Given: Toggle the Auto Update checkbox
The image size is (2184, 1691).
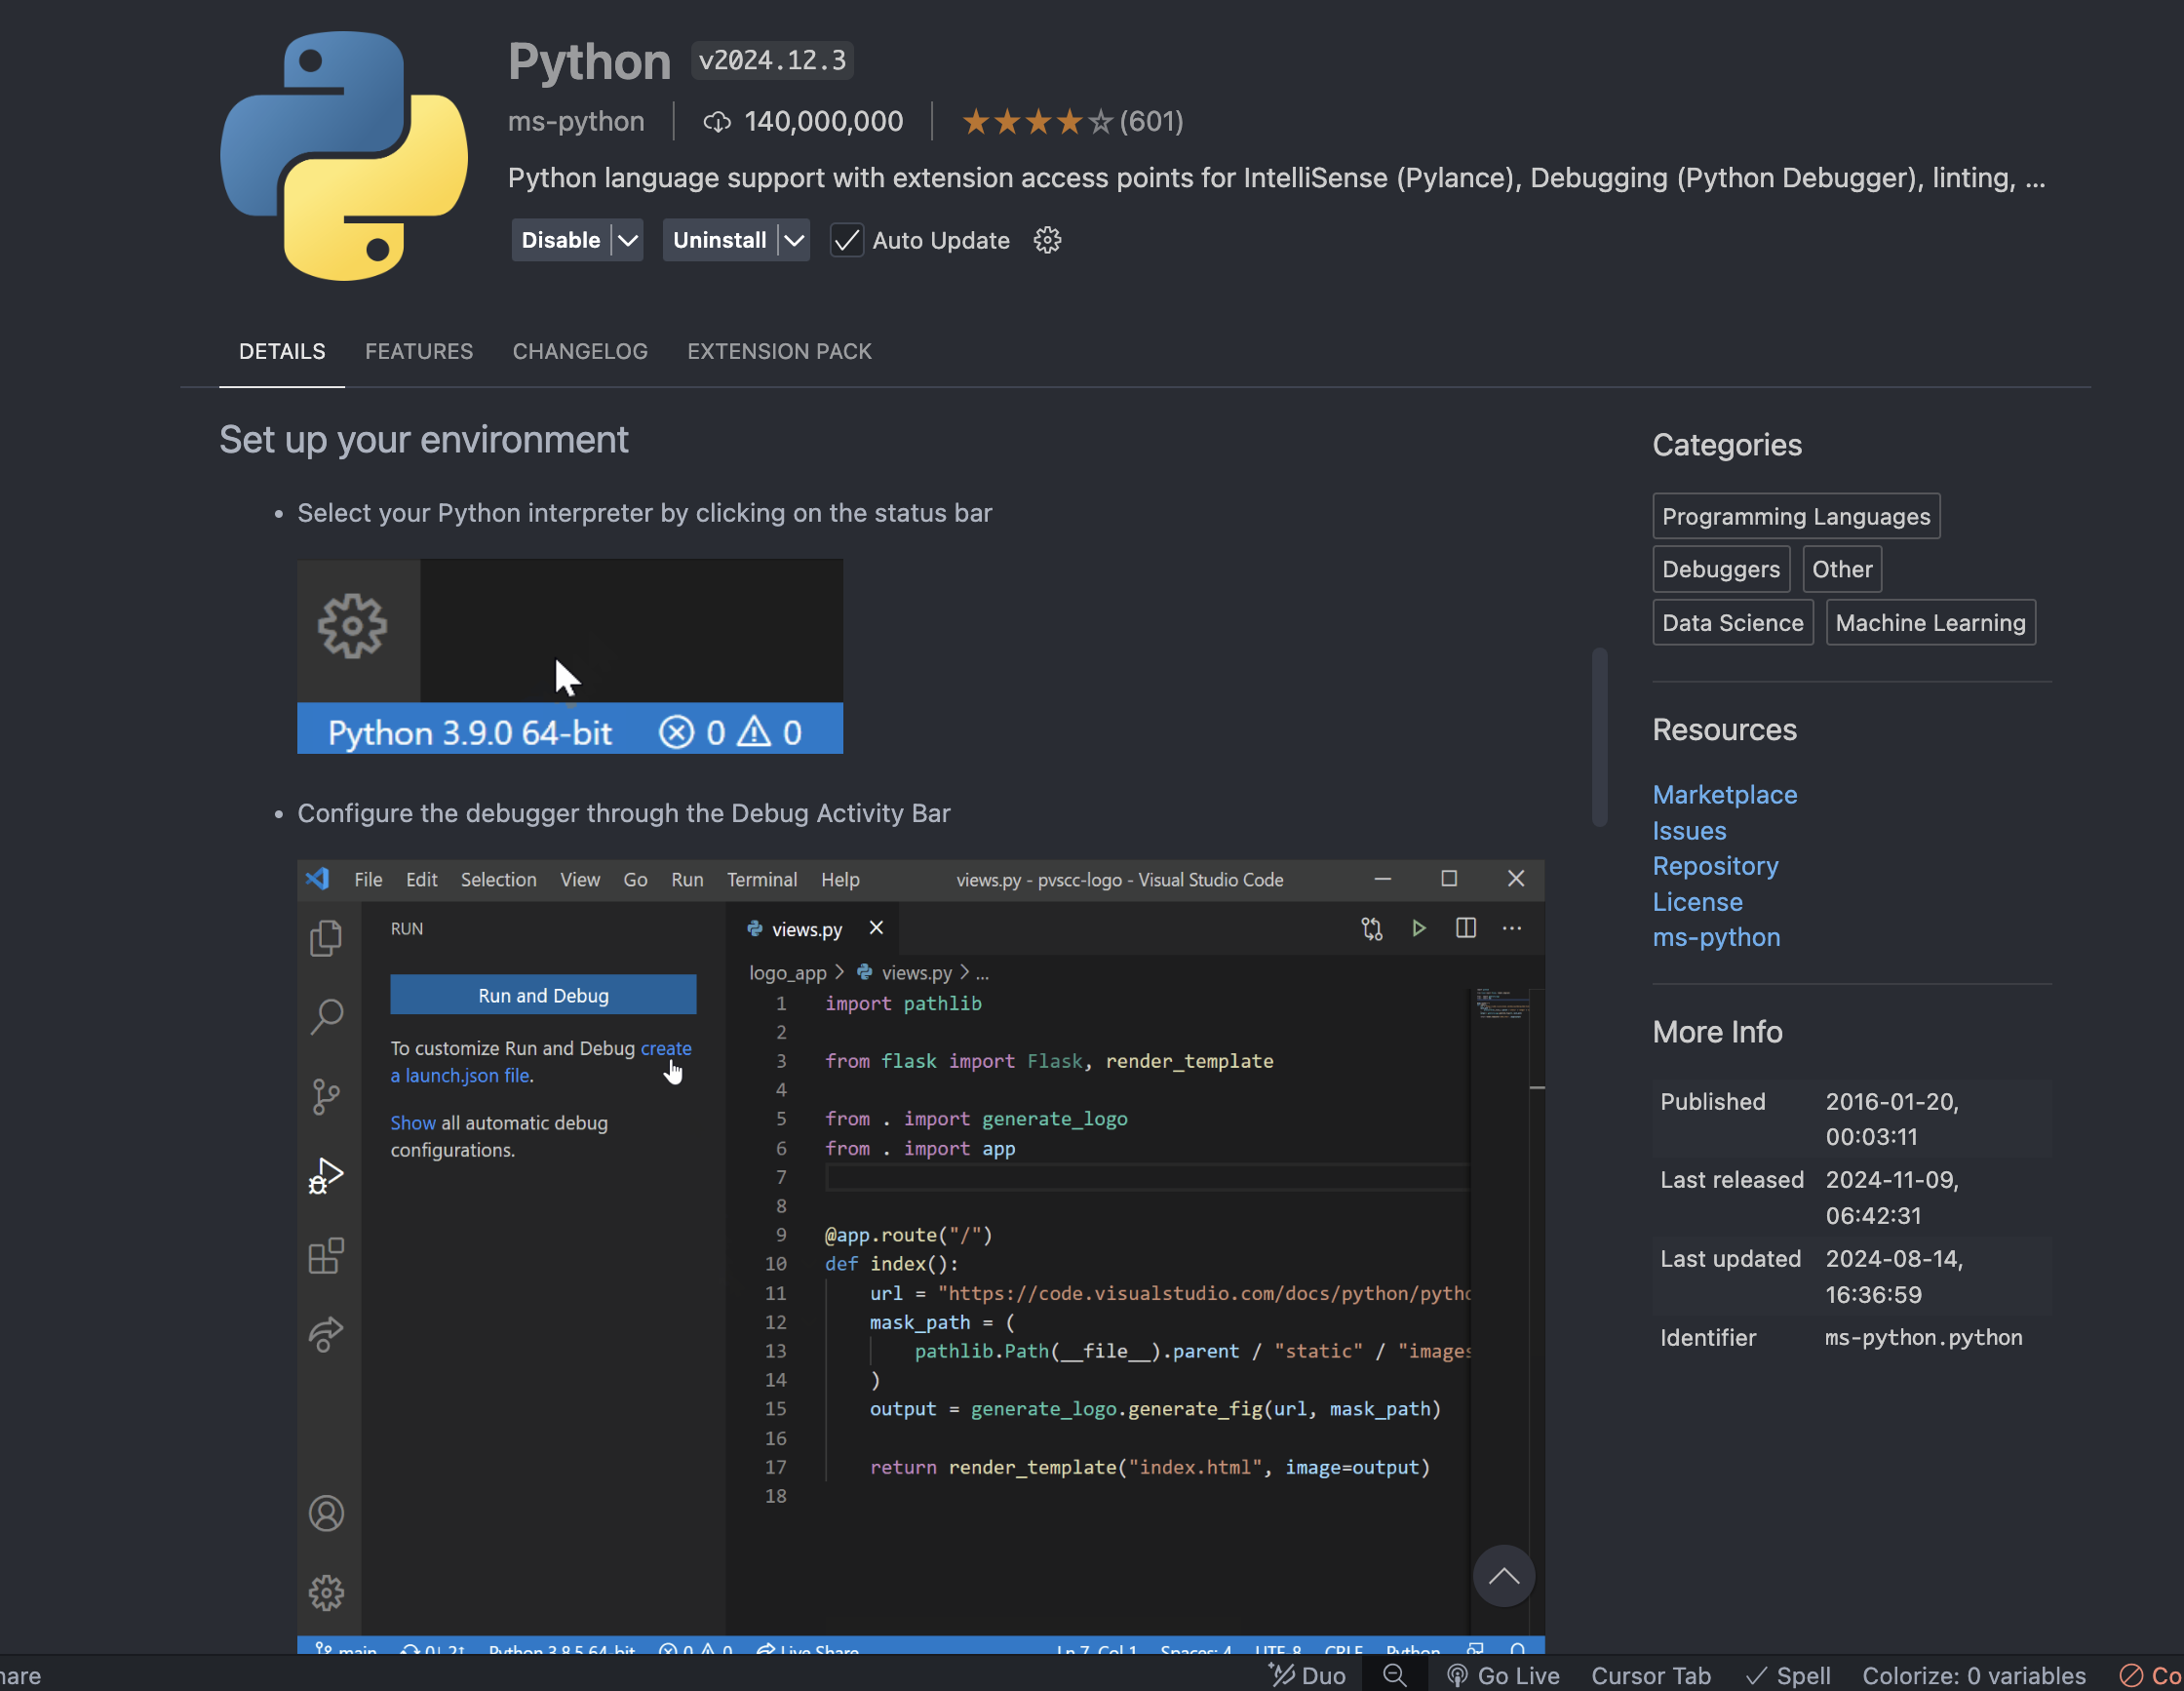Looking at the screenshot, I should pos(847,240).
